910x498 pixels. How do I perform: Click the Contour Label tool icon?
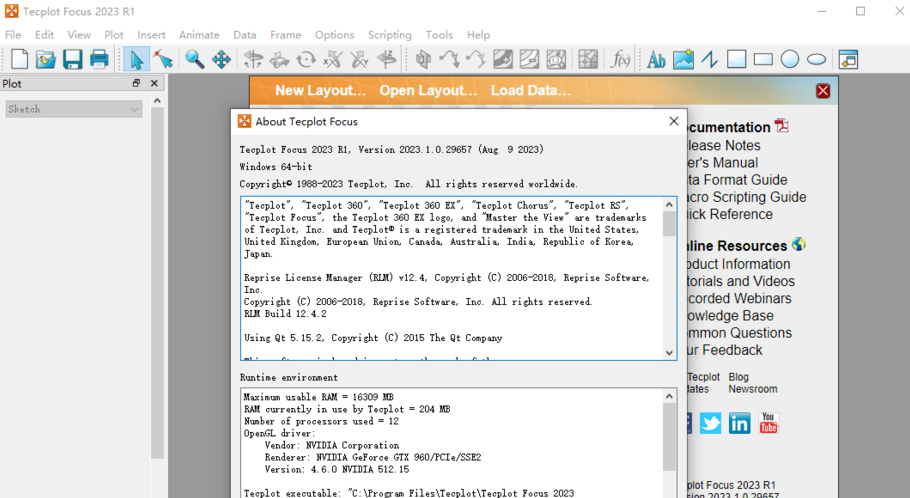click(556, 59)
